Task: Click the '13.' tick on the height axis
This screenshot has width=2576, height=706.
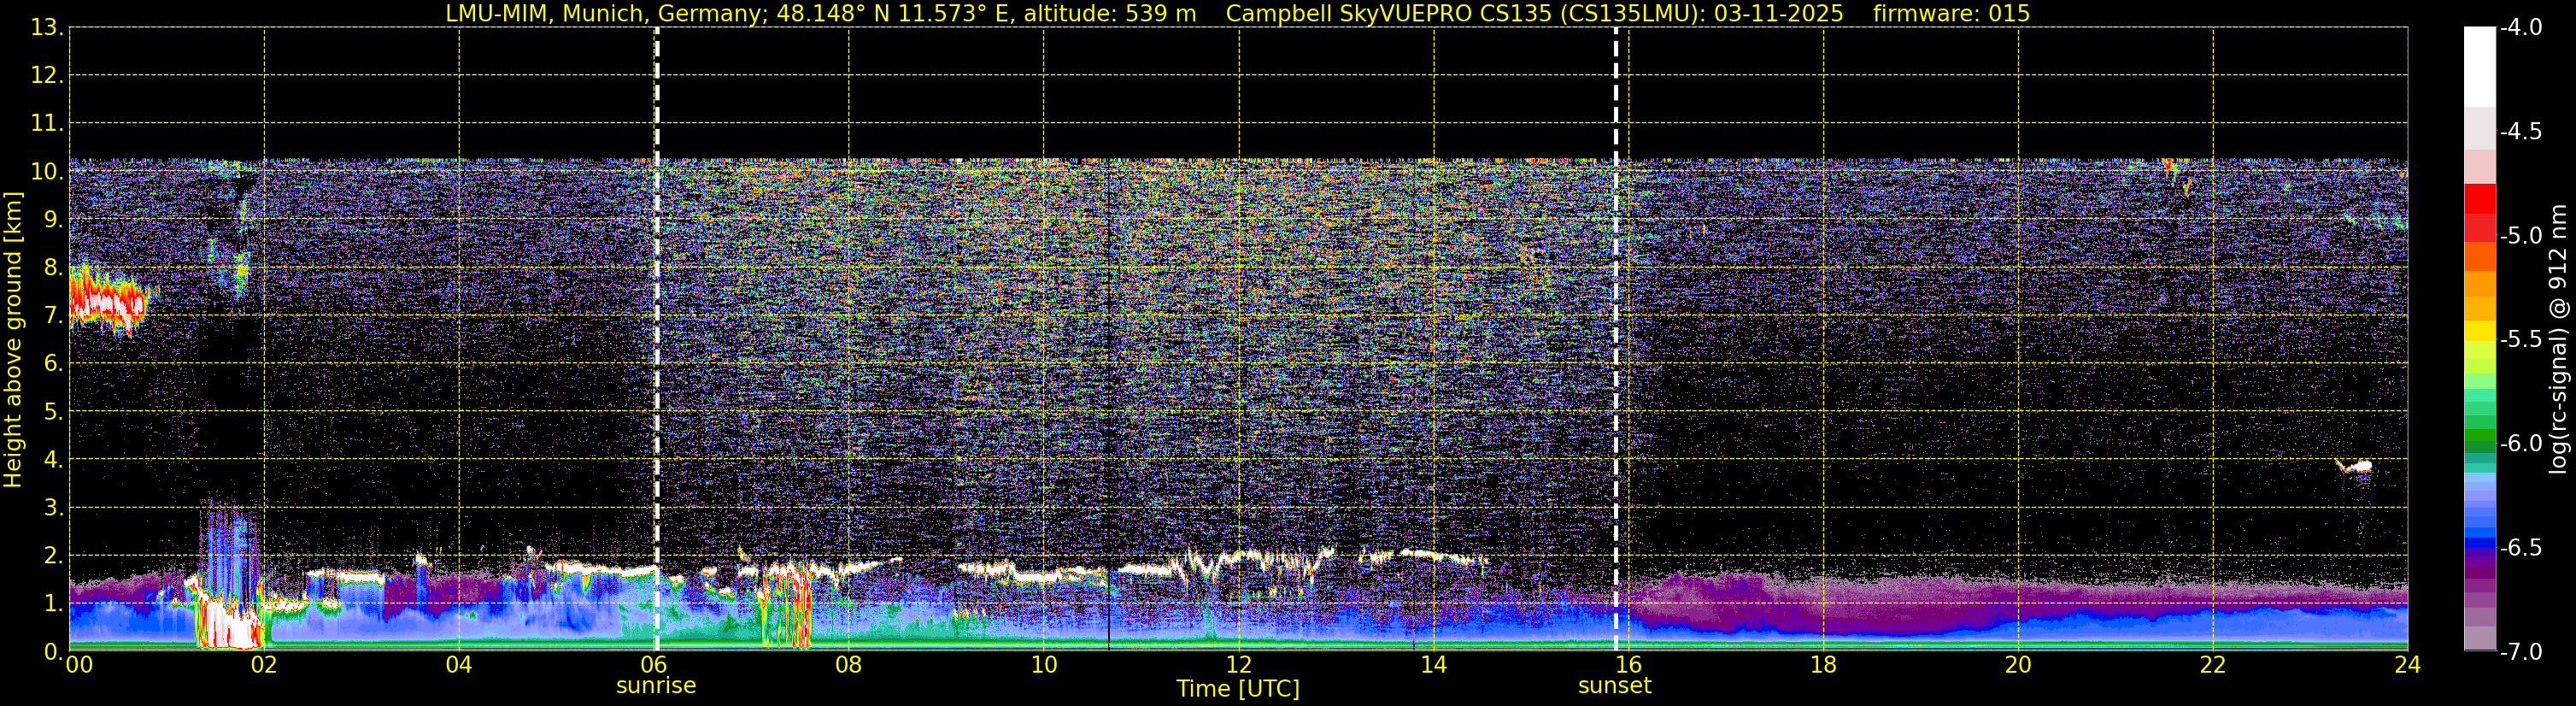Action: coord(46,28)
